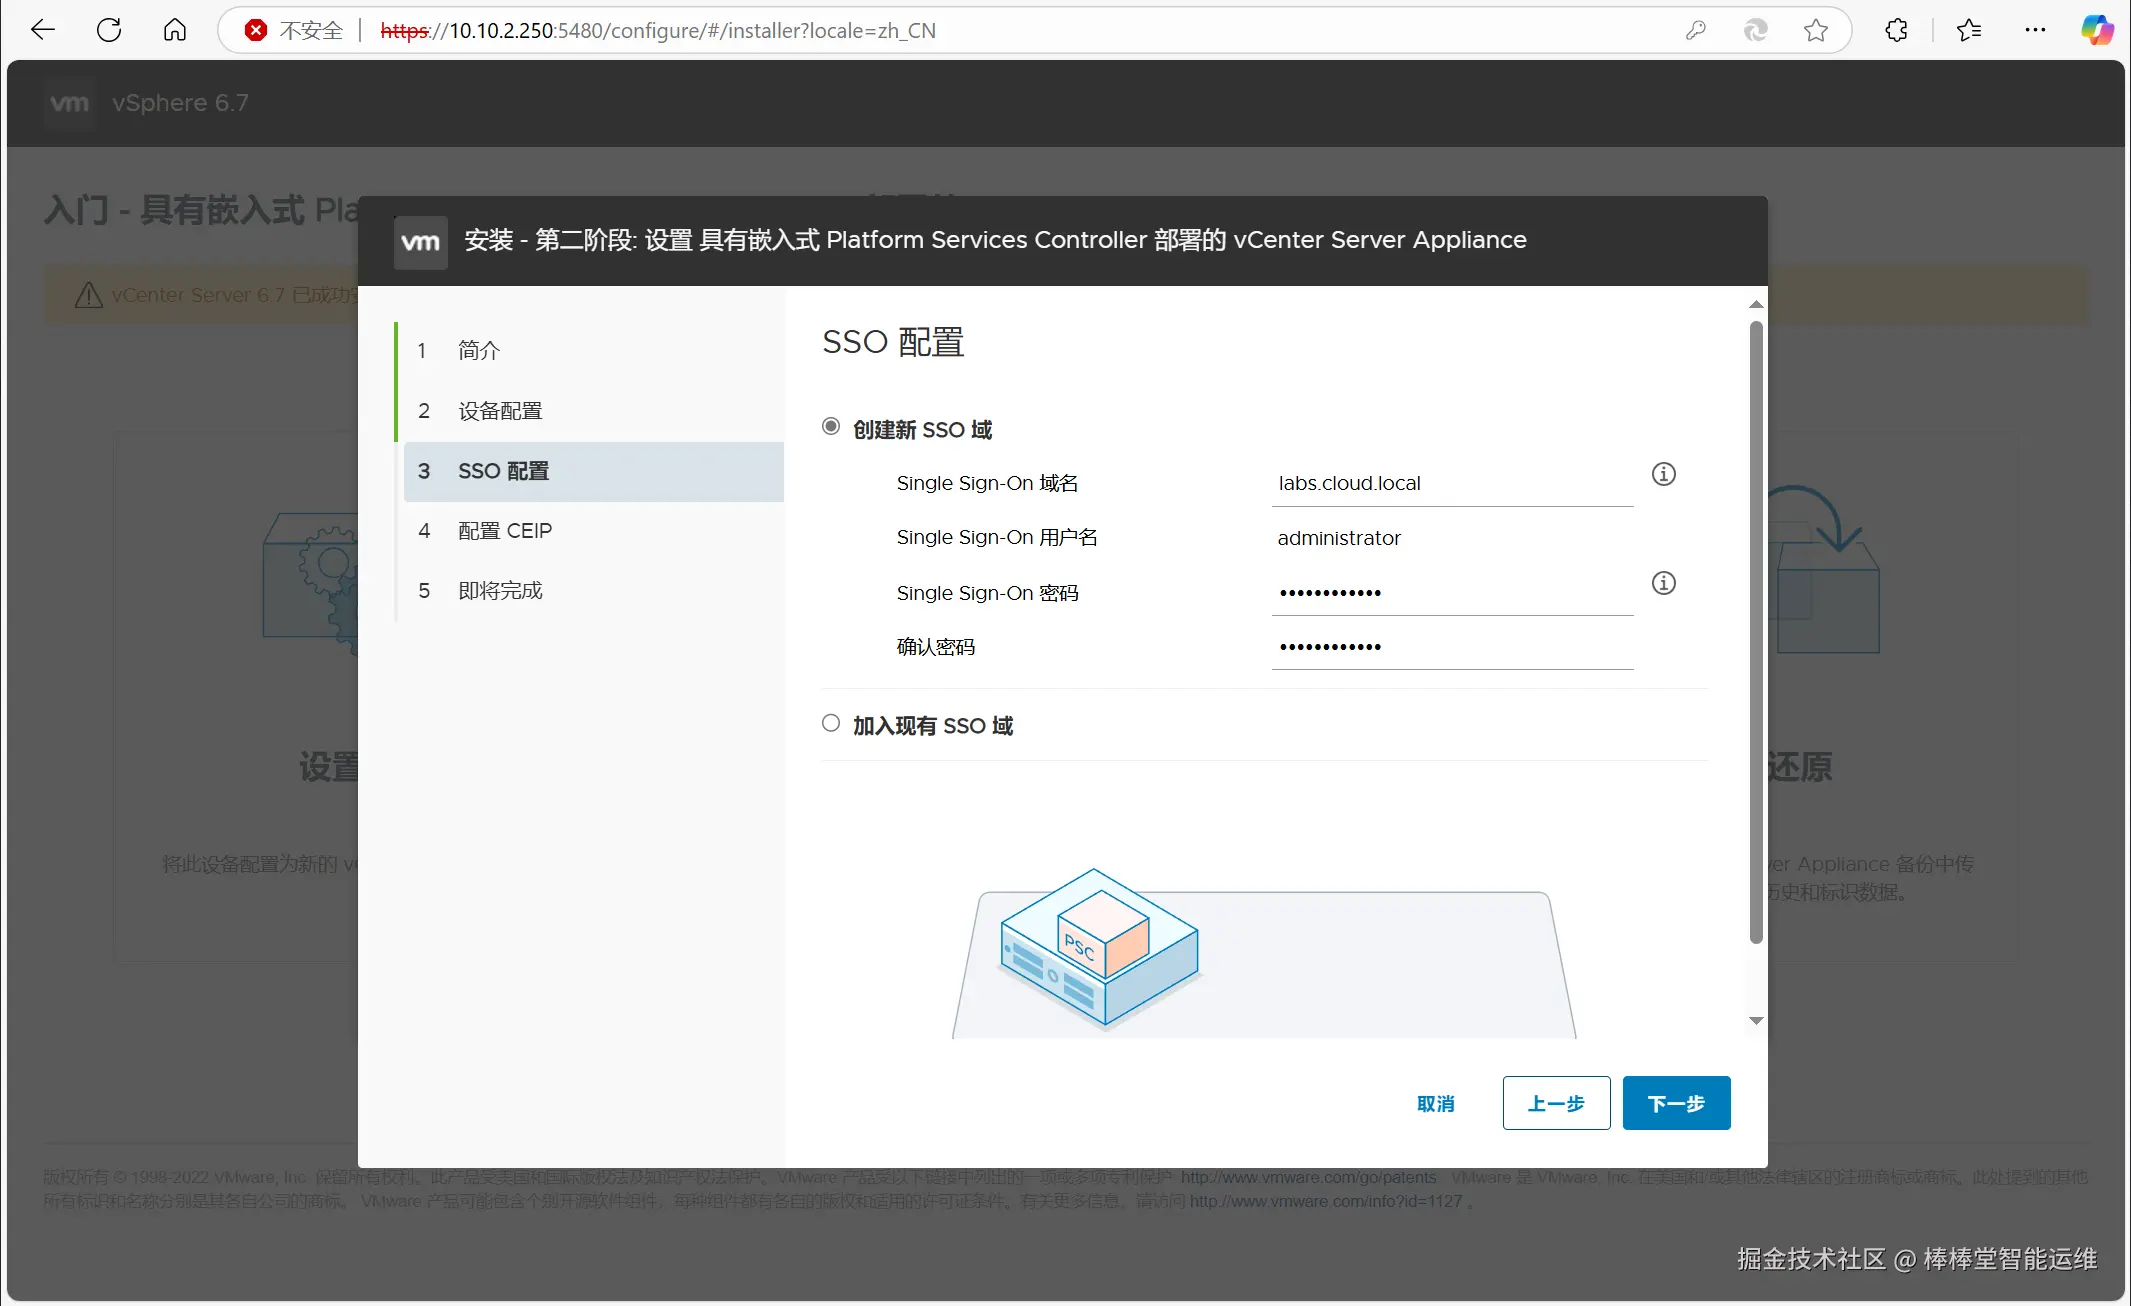This screenshot has width=2131, height=1306.
Task: Click the Single Sign-On 域名 input field
Action: (1452, 484)
